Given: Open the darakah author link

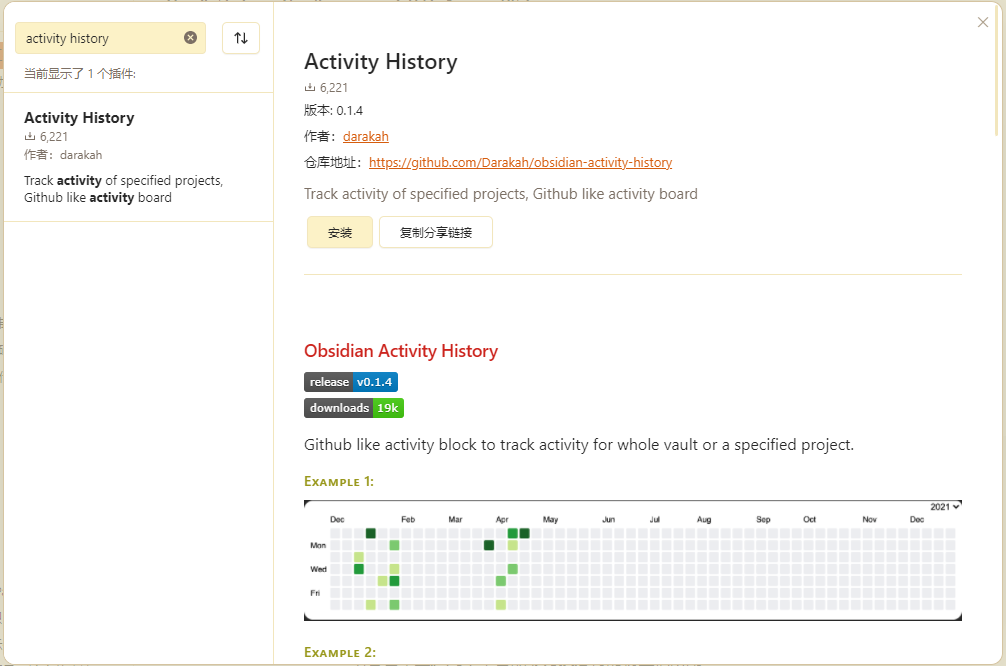Looking at the screenshot, I should click(x=365, y=136).
